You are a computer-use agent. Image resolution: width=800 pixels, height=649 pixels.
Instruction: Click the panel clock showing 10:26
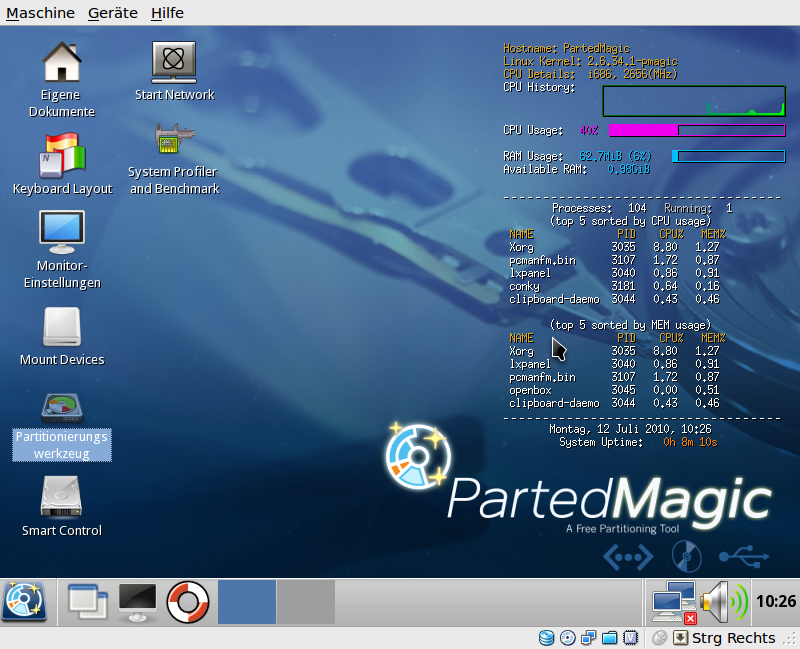pos(776,602)
